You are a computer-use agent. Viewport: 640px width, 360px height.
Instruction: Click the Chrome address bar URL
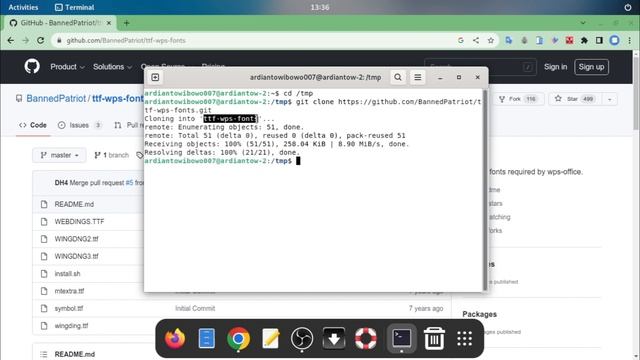126,40
